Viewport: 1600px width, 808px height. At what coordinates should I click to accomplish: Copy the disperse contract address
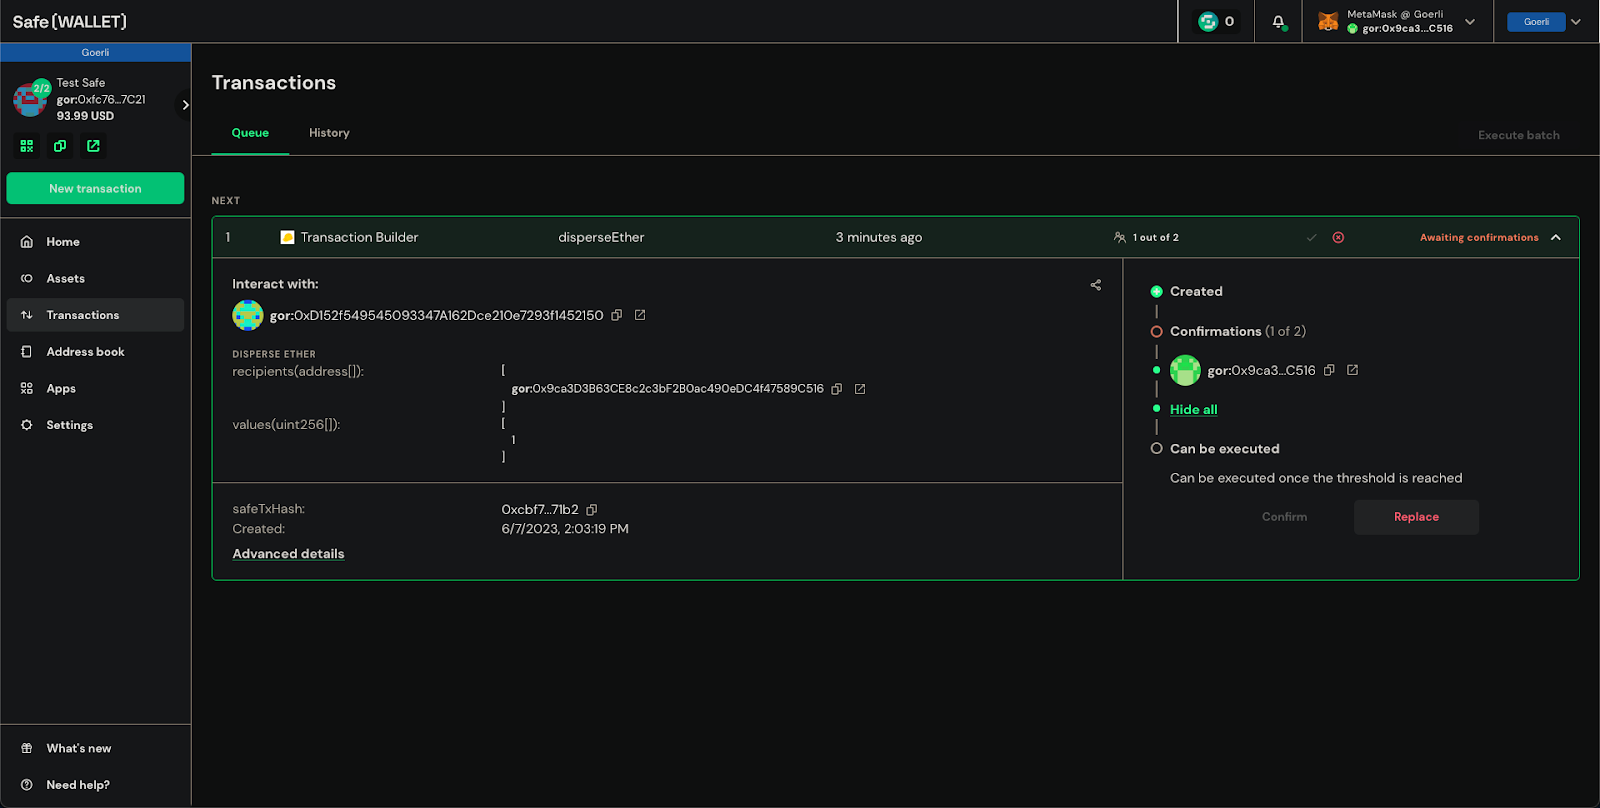click(x=617, y=315)
